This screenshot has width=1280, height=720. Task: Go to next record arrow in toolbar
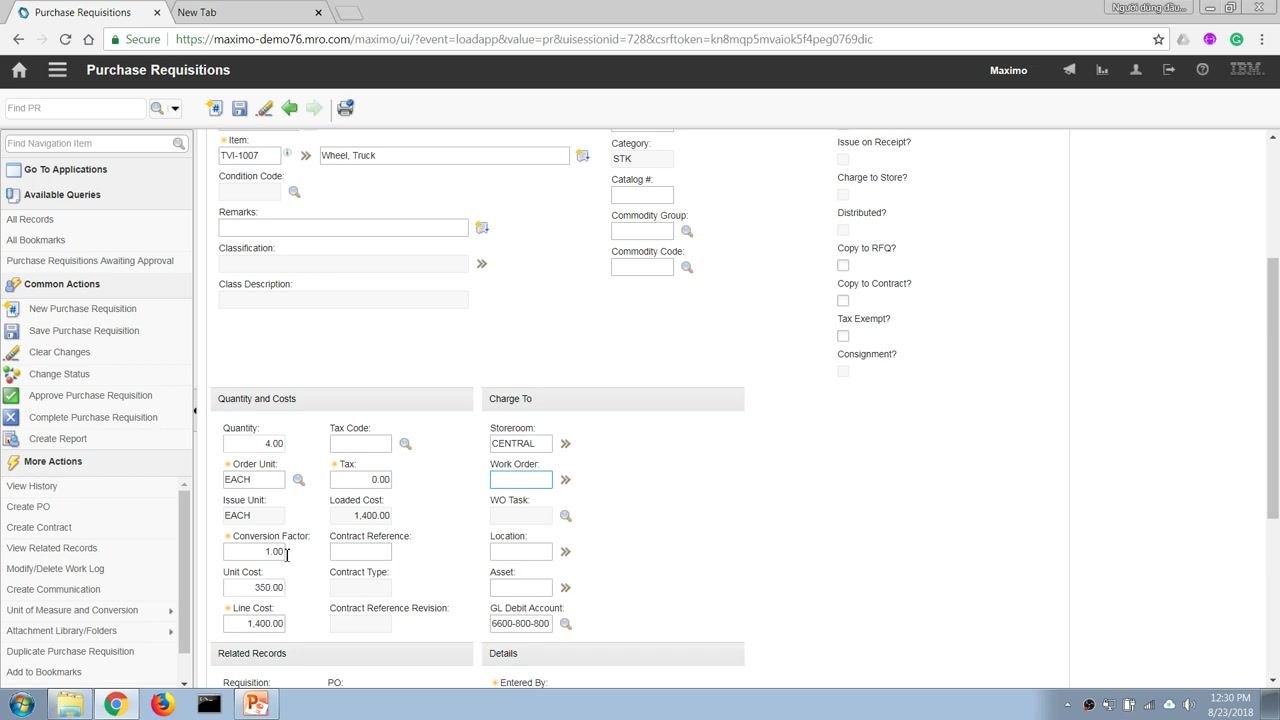point(314,108)
